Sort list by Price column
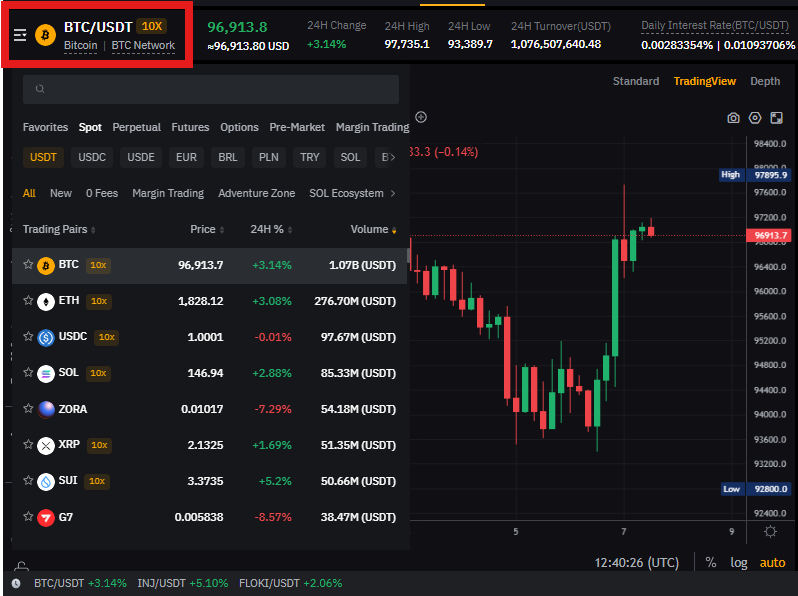The height and width of the screenshot is (596, 798). 207,230
